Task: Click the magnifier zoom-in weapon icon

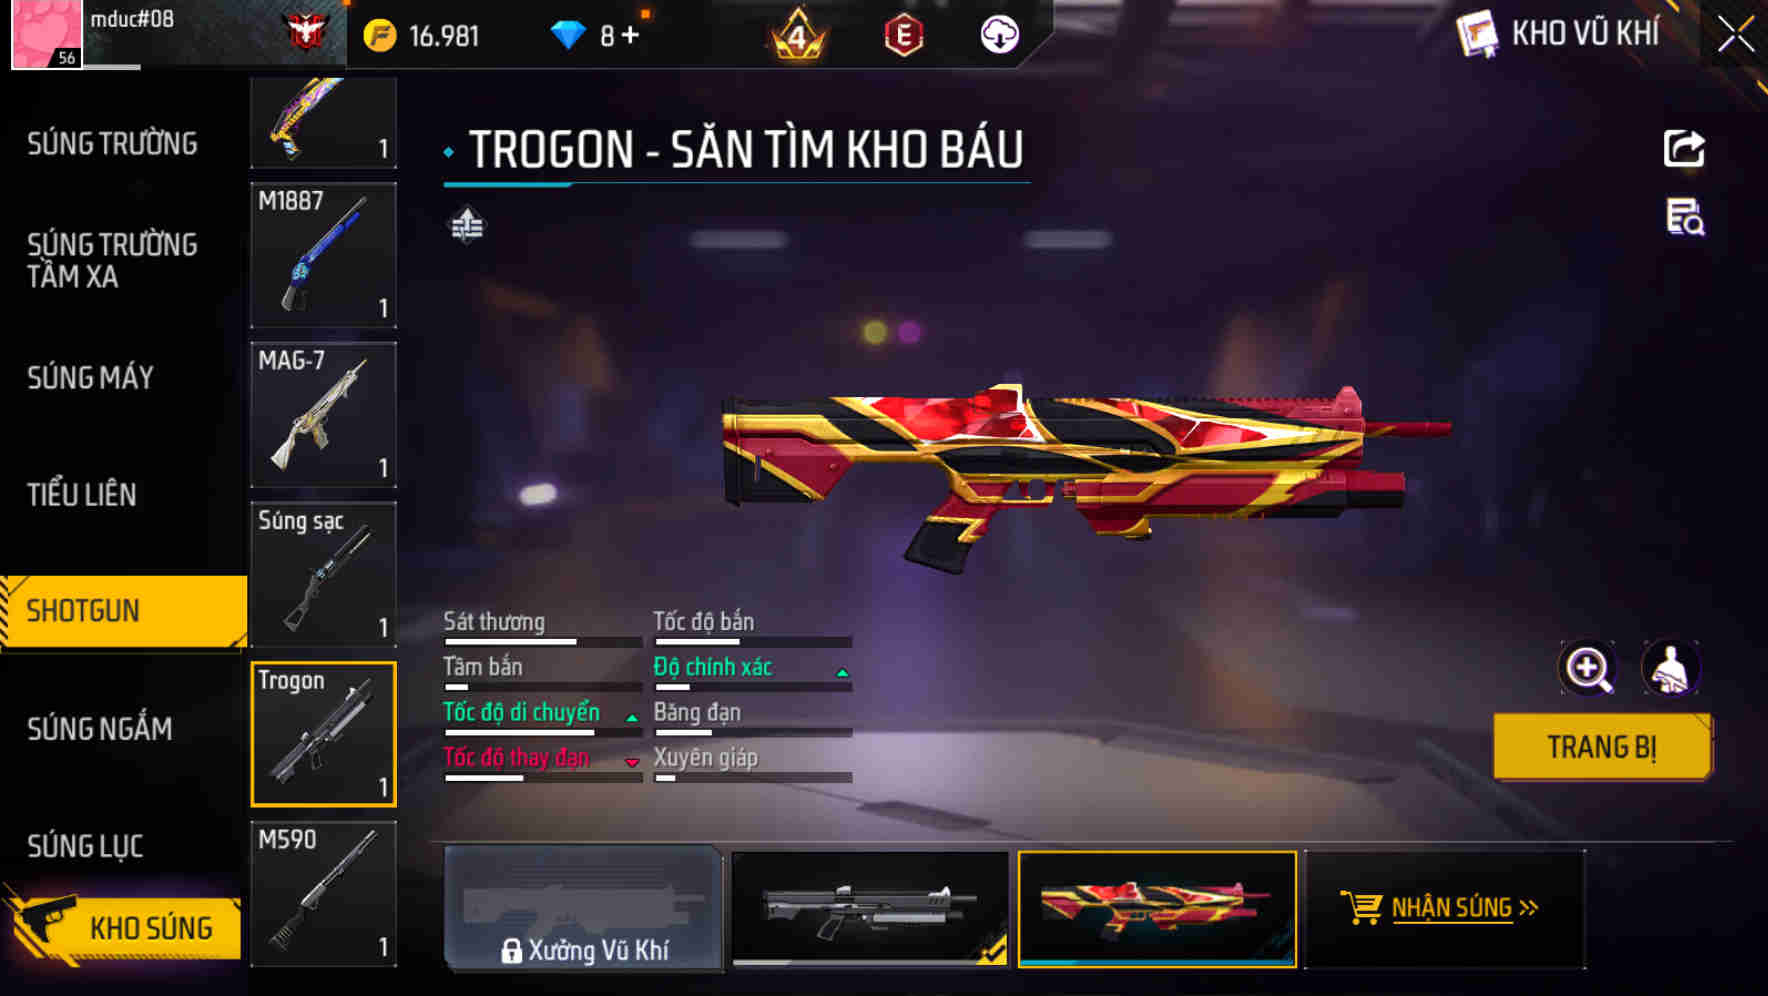Action: [1588, 668]
